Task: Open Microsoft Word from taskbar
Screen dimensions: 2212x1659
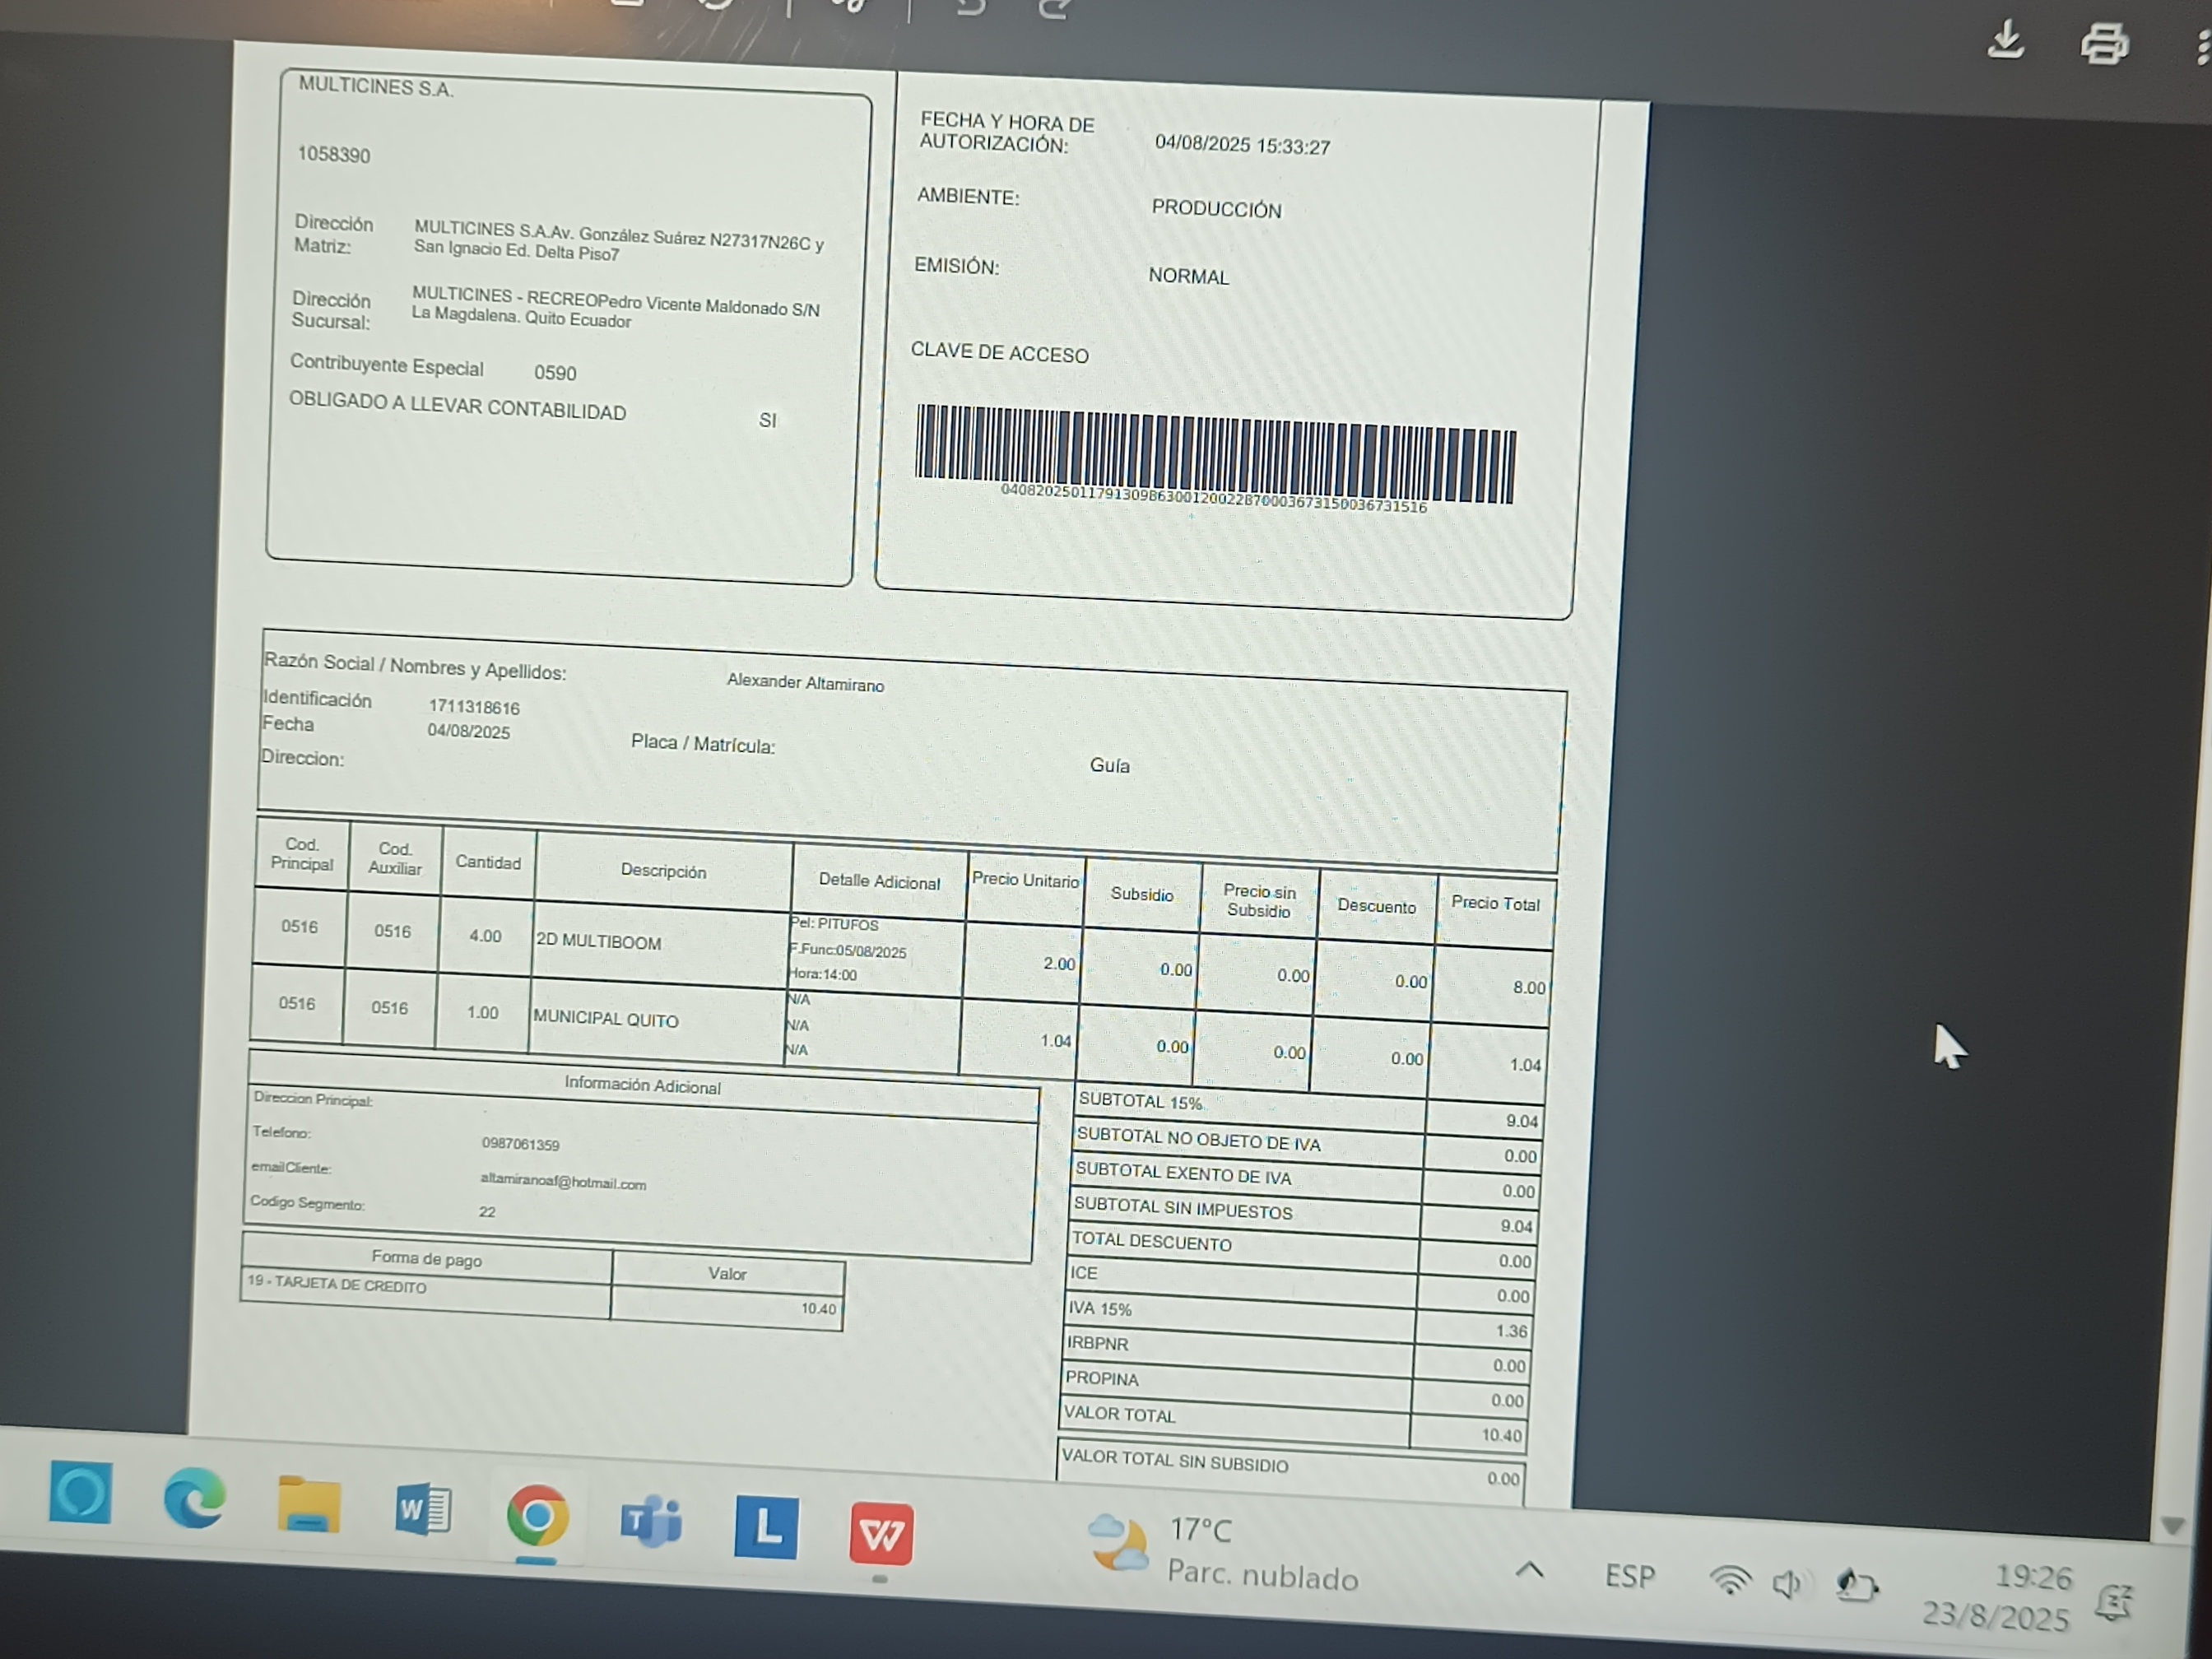Action: pos(423,1509)
